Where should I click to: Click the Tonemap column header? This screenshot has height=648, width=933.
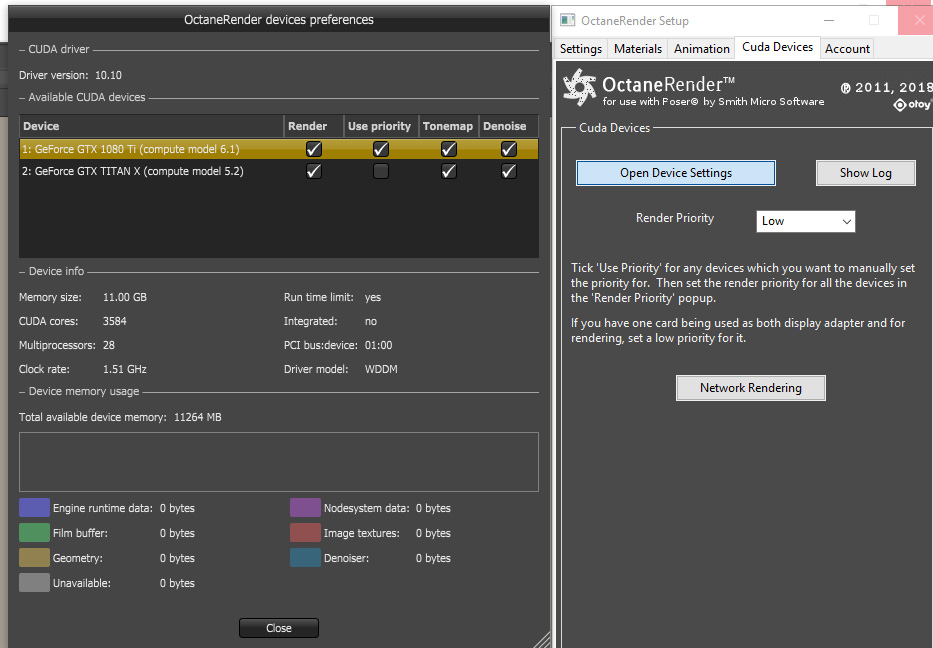(449, 126)
